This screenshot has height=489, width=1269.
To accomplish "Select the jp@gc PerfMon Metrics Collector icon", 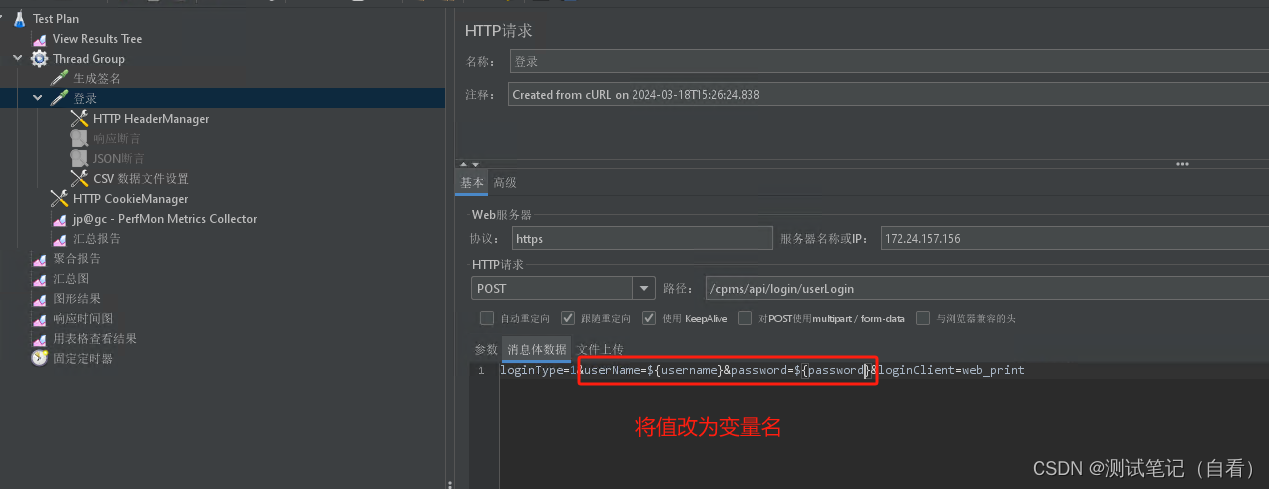I will pos(60,219).
